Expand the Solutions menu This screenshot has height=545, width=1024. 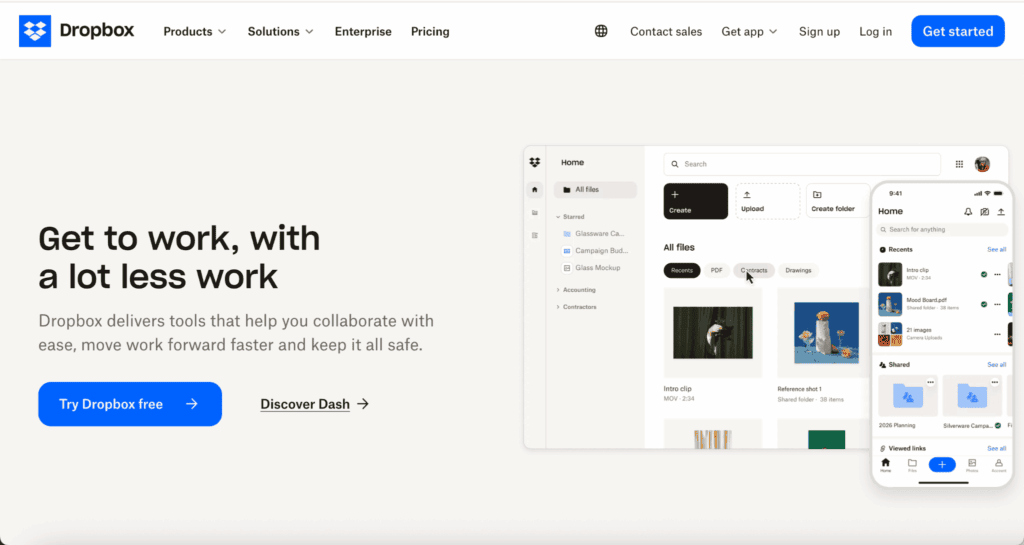coord(280,31)
